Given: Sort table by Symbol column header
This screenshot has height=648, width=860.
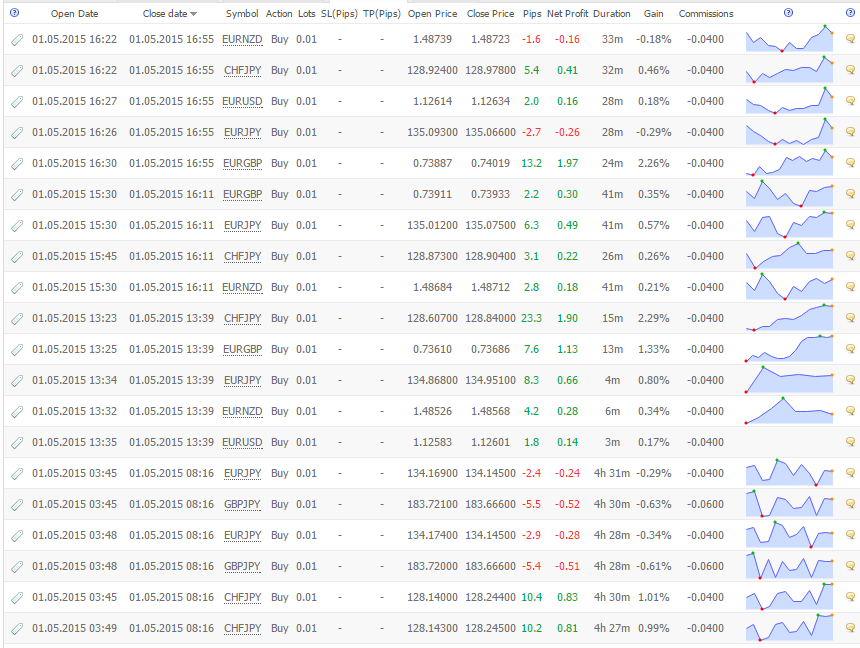Looking at the screenshot, I should 242,14.
